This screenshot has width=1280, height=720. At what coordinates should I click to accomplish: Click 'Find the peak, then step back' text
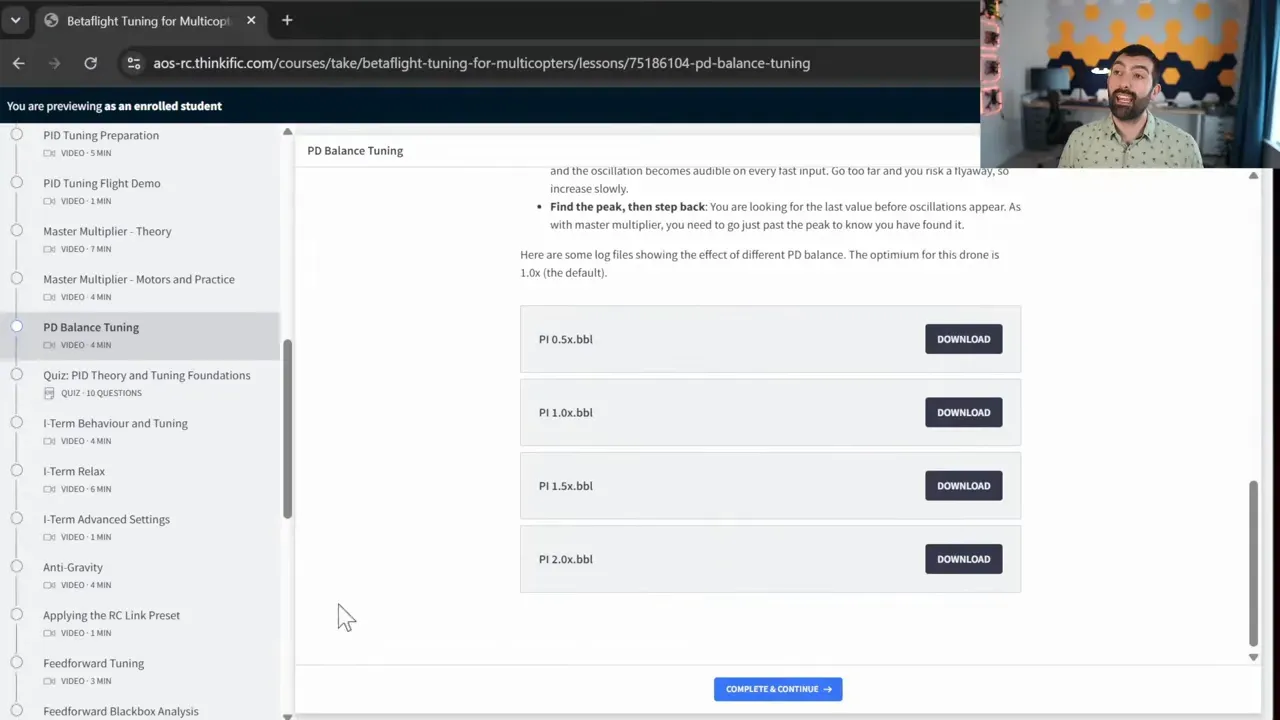click(x=627, y=207)
